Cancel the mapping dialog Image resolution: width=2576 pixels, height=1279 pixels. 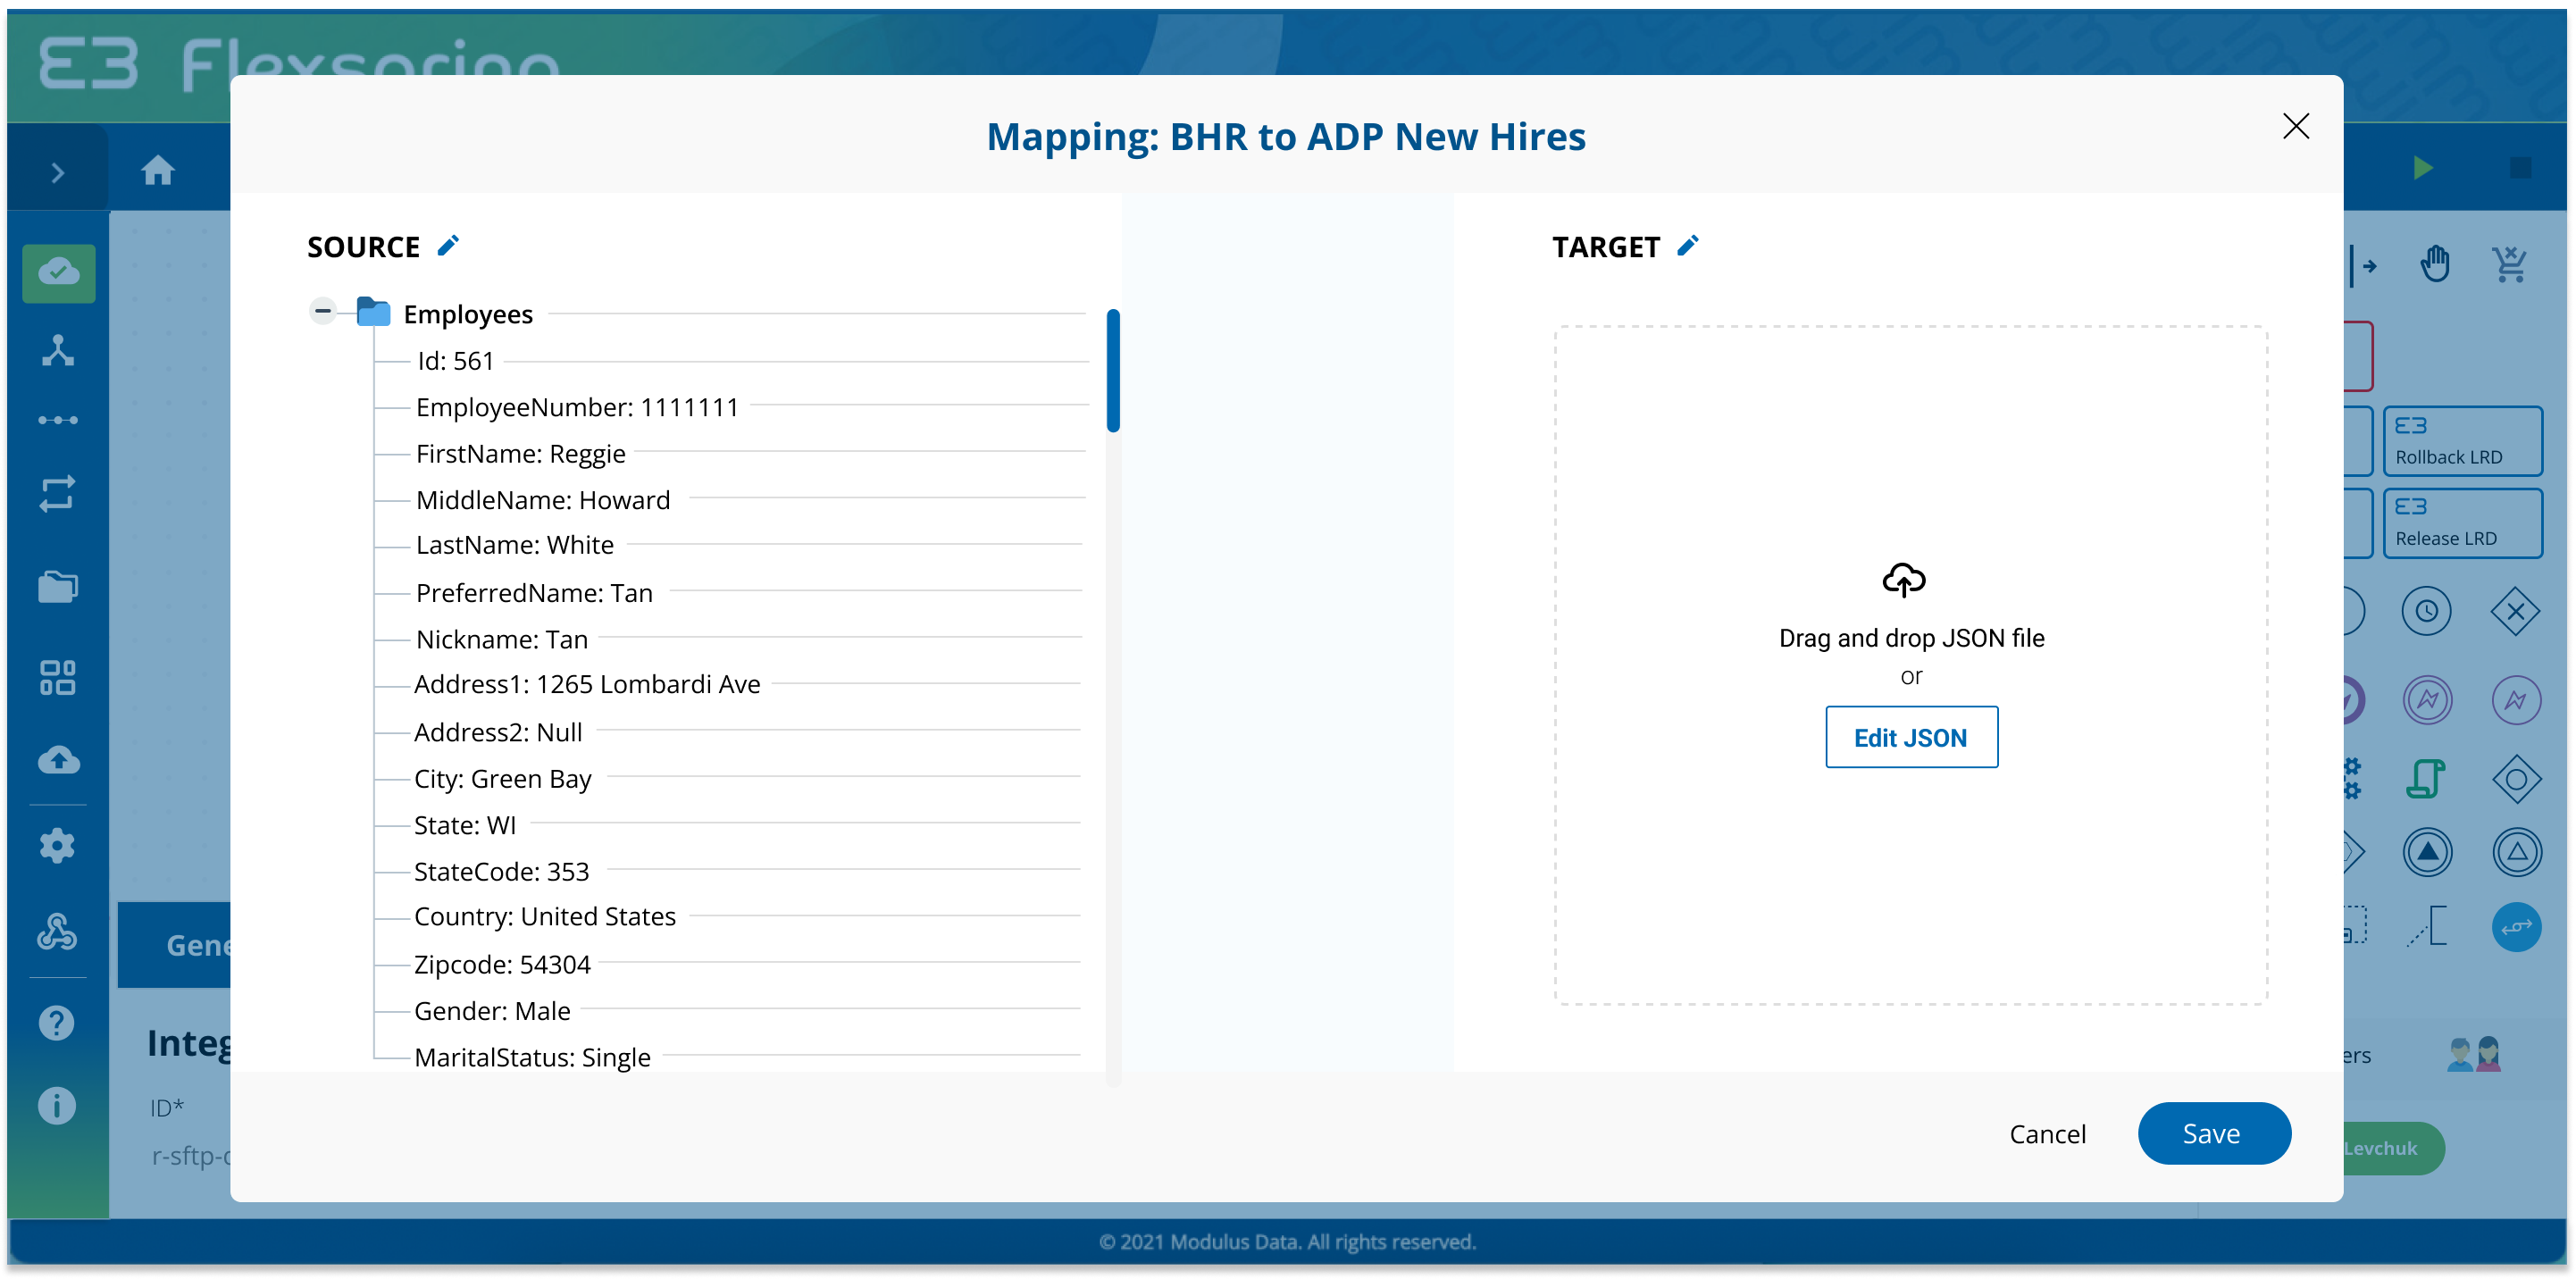(x=2048, y=1134)
